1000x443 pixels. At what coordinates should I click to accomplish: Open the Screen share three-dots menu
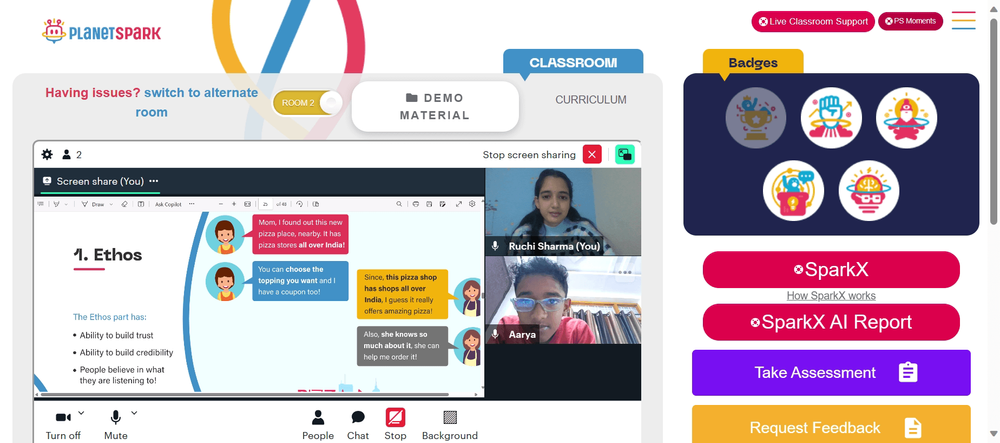point(154,181)
